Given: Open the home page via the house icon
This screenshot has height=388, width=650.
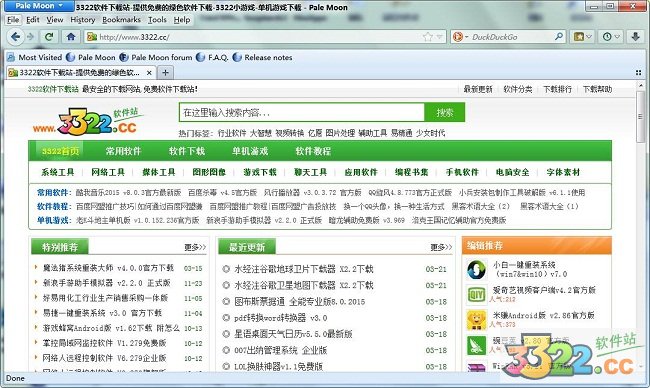Looking at the screenshot, I should (x=71, y=37).
